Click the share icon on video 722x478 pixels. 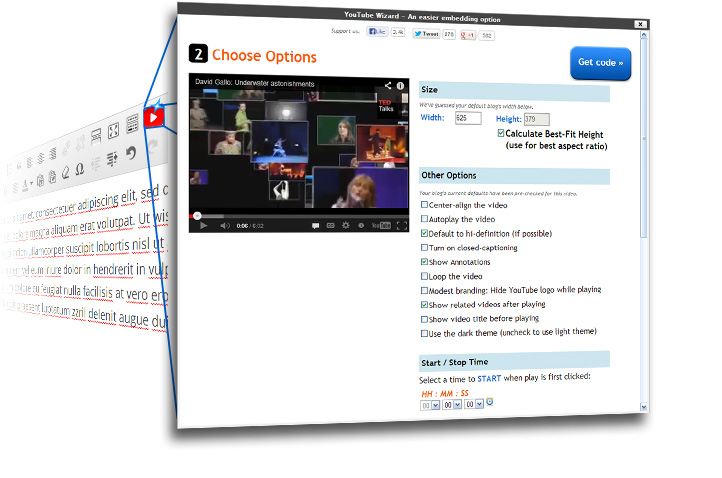click(388, 86)
